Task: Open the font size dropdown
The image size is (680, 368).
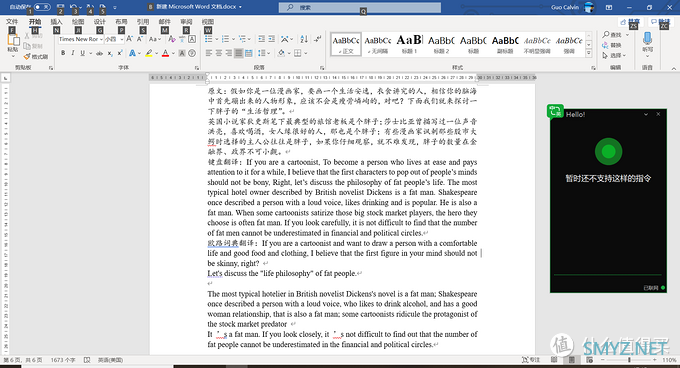Action: 114,39
